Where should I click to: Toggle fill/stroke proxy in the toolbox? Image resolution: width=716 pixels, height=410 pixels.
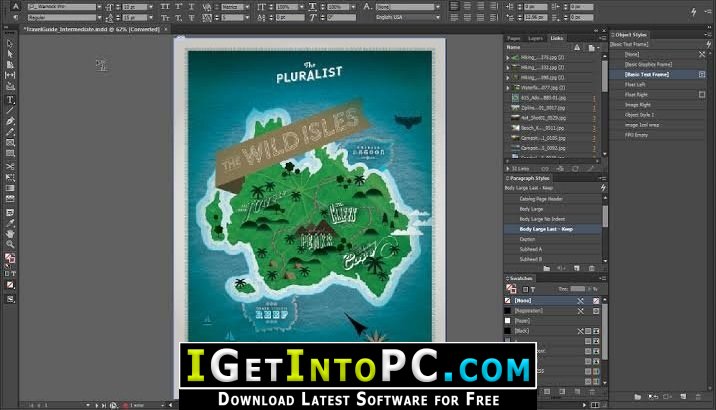[x=10, y=258]
